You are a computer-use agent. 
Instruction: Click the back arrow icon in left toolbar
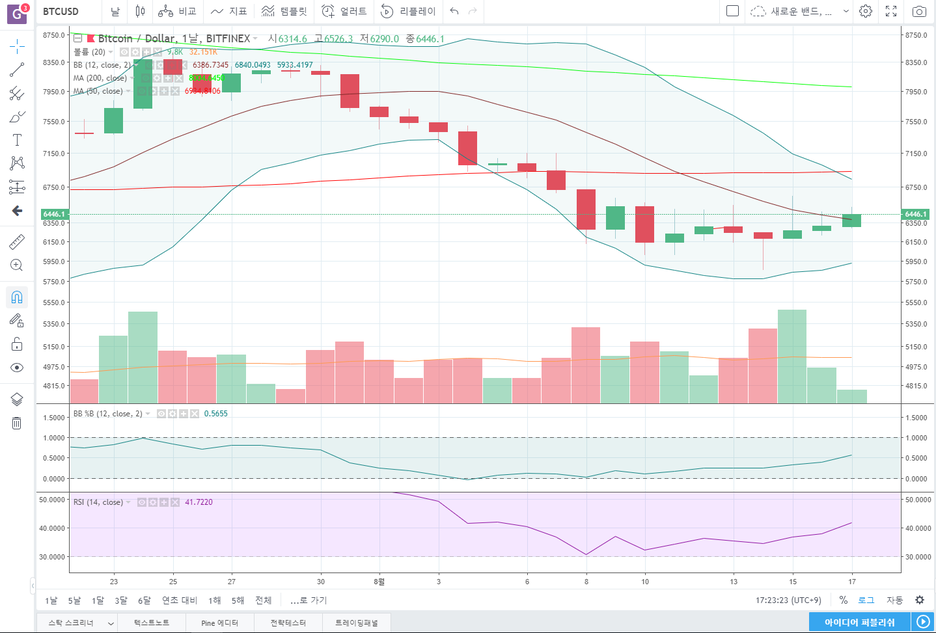17,211
